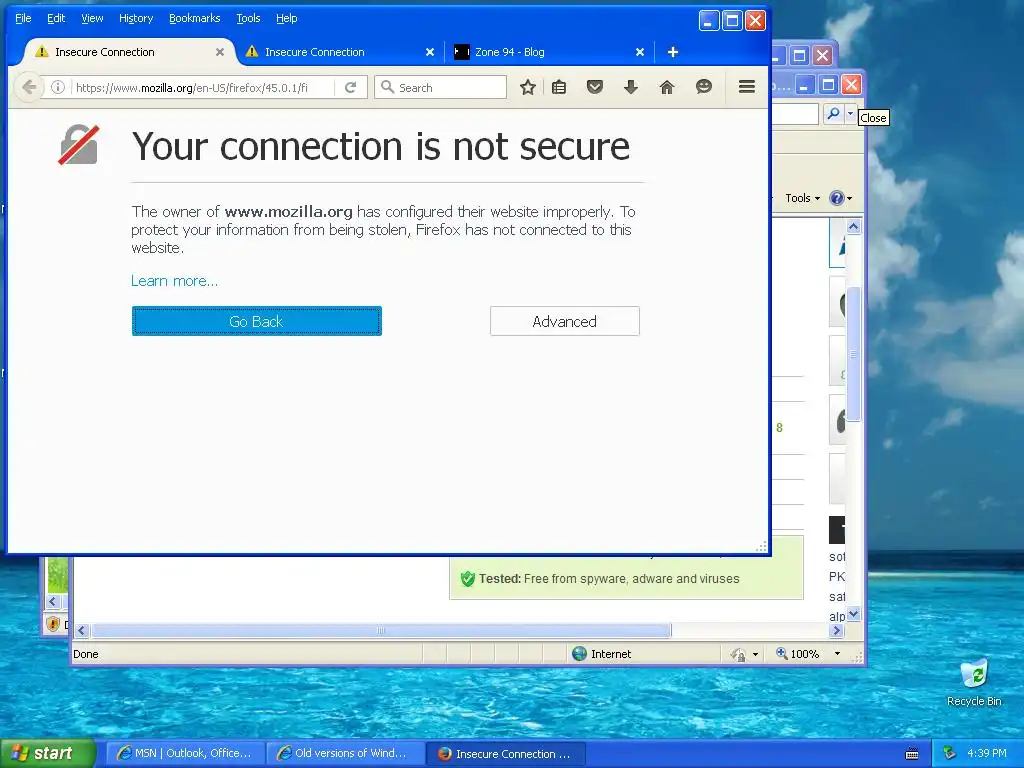
Task: Click the green Tested shield checkmark icon
Action: 467,579
